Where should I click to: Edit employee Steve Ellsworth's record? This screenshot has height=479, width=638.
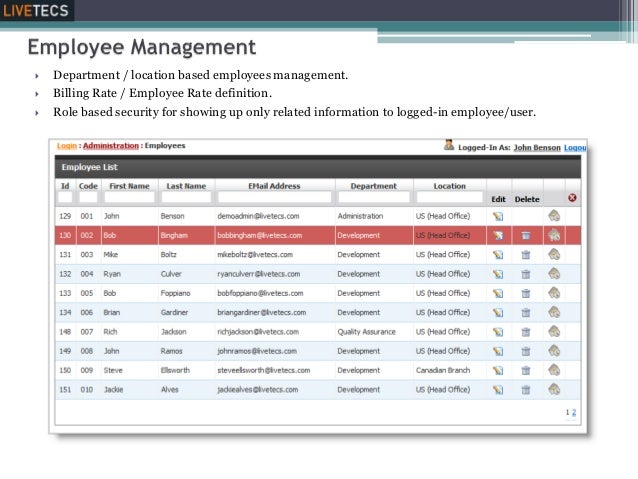point(498,370)
